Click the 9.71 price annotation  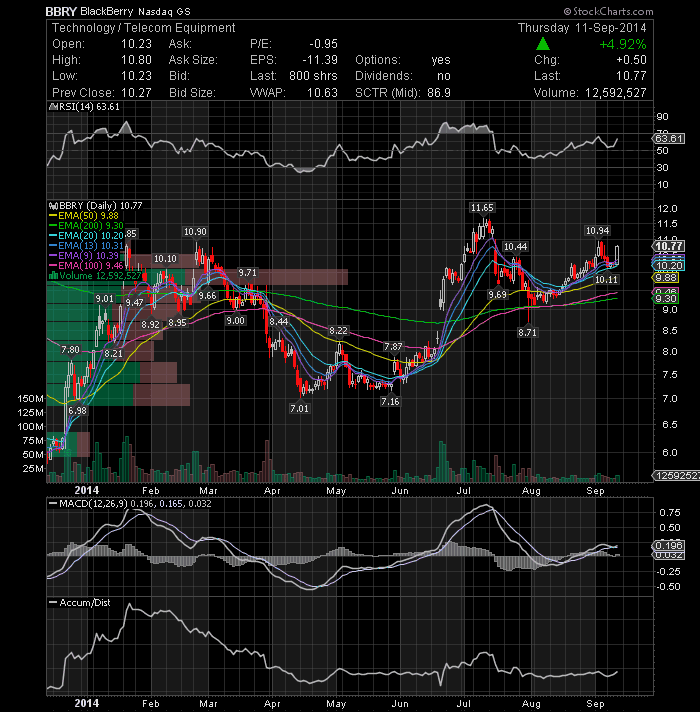tap(247, 272)
